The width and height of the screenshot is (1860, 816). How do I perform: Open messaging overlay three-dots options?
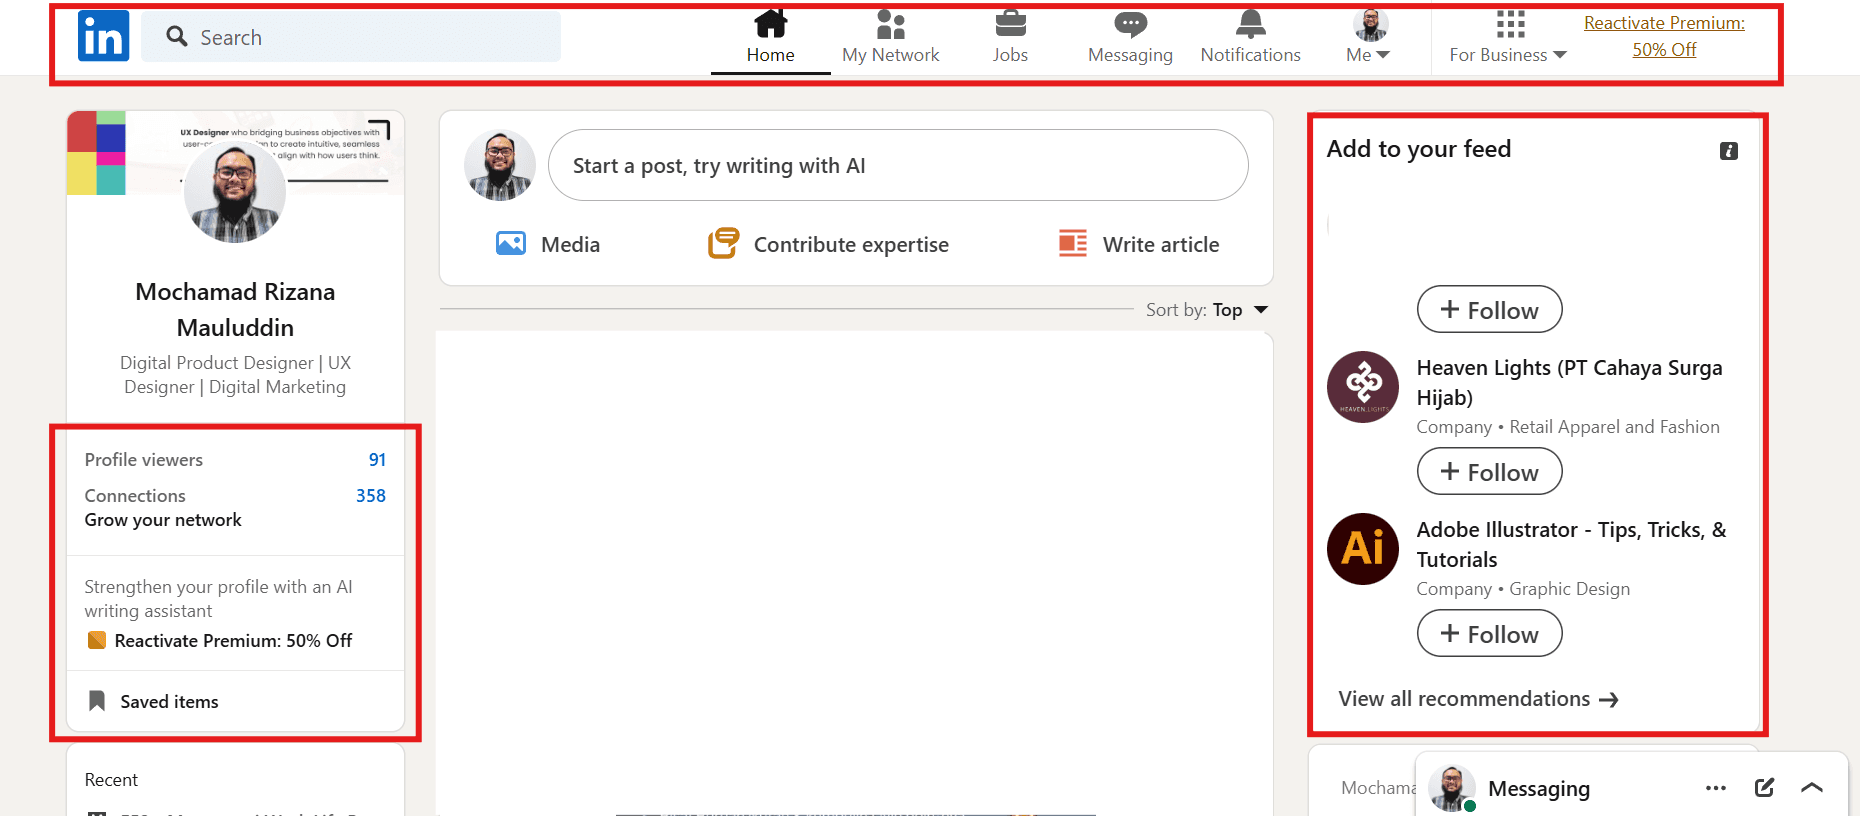click(x=1716, y=788)
